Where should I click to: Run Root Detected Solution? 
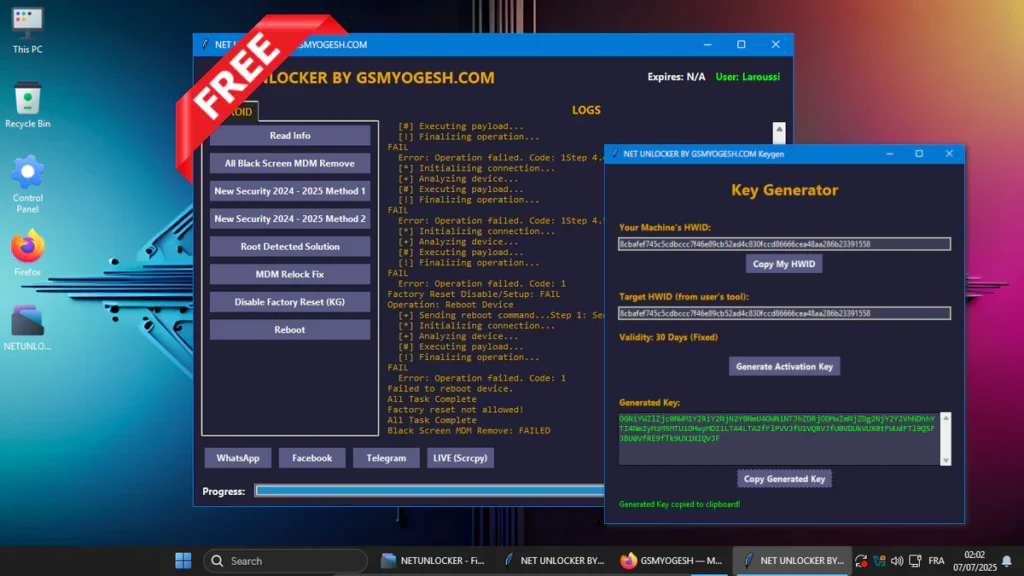tap(290, 246)
